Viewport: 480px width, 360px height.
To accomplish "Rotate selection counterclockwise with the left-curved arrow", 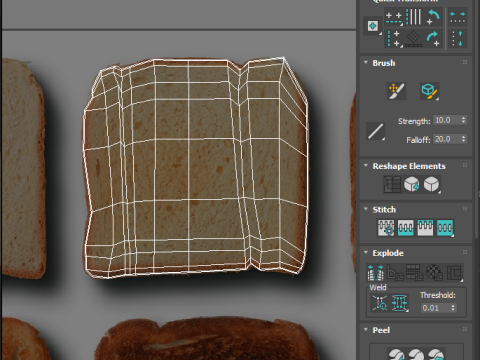I will tap(433, 17).
